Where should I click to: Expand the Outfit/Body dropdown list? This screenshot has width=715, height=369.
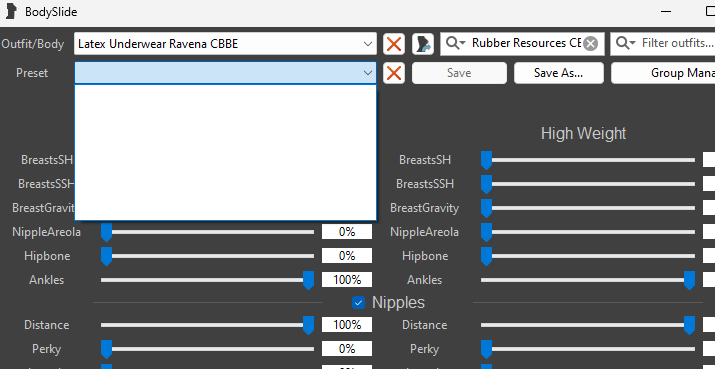368,44
